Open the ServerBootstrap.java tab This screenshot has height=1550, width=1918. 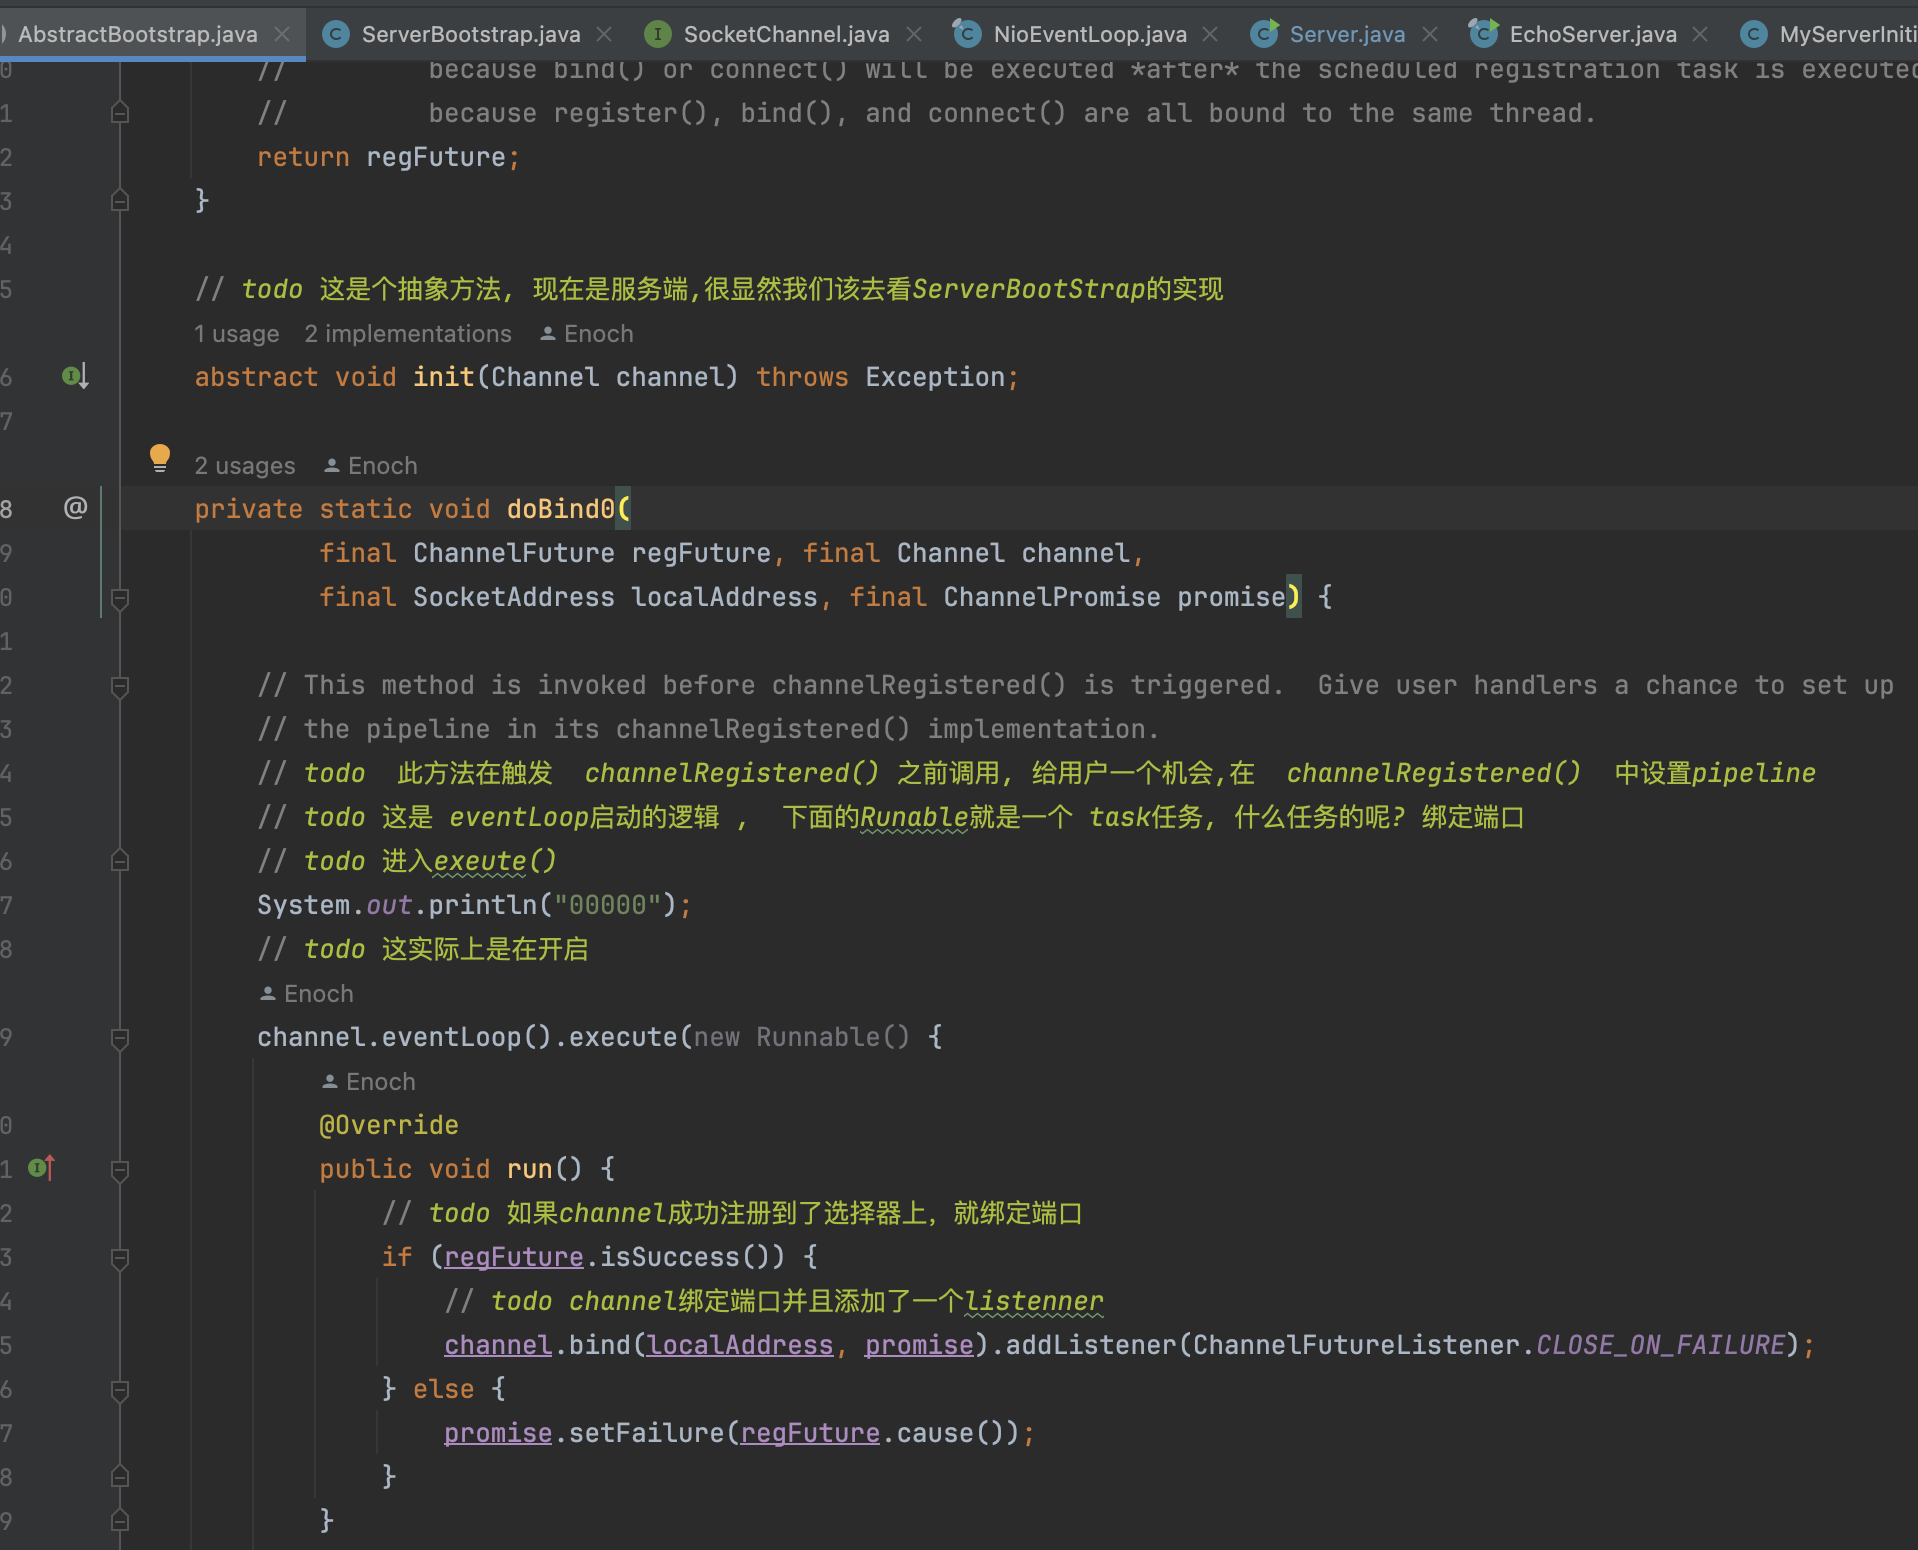click(470, 34)
